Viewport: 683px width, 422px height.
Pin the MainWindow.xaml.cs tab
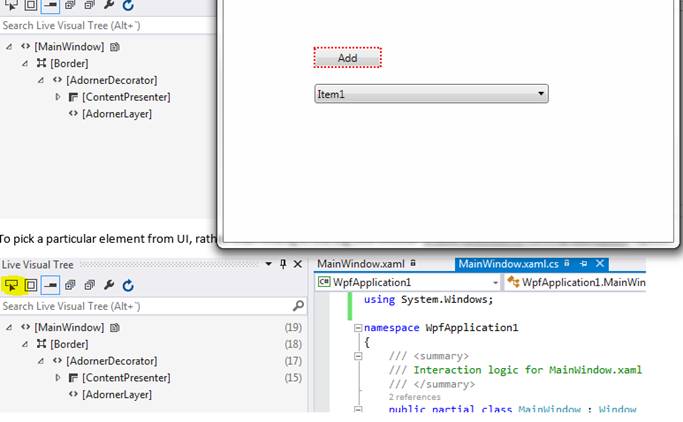click(x=584, y=263)
